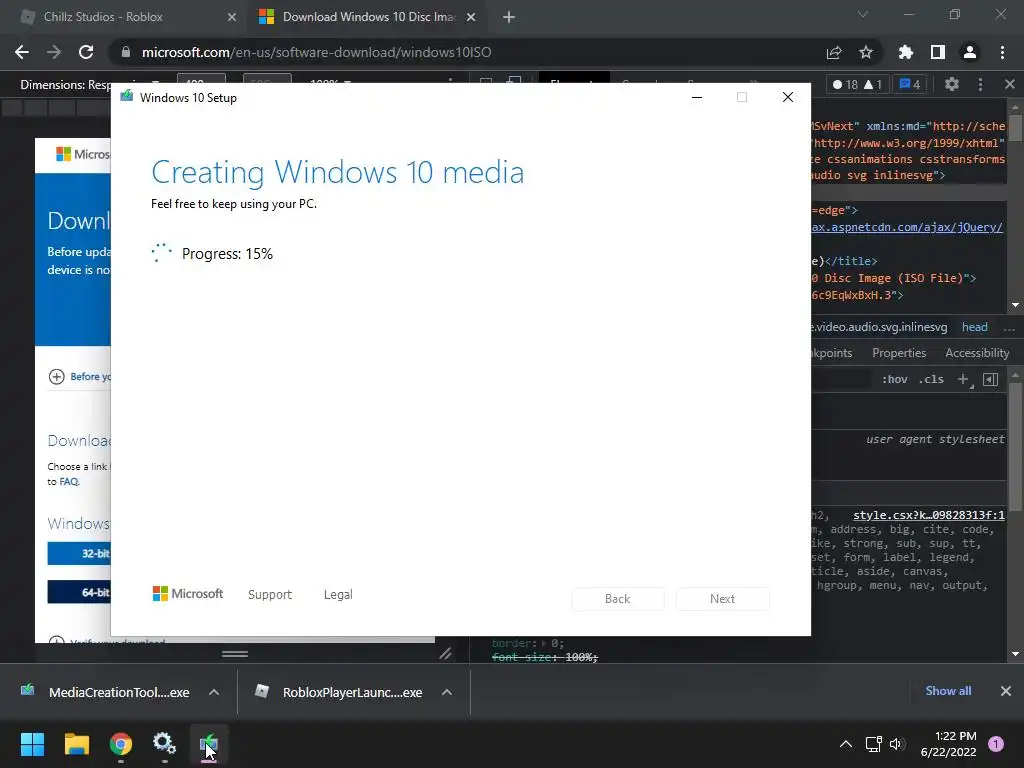The height and width of the screenshot is (768, 1024).
Task: Open network status tray icon
Action: coord(873,744)
